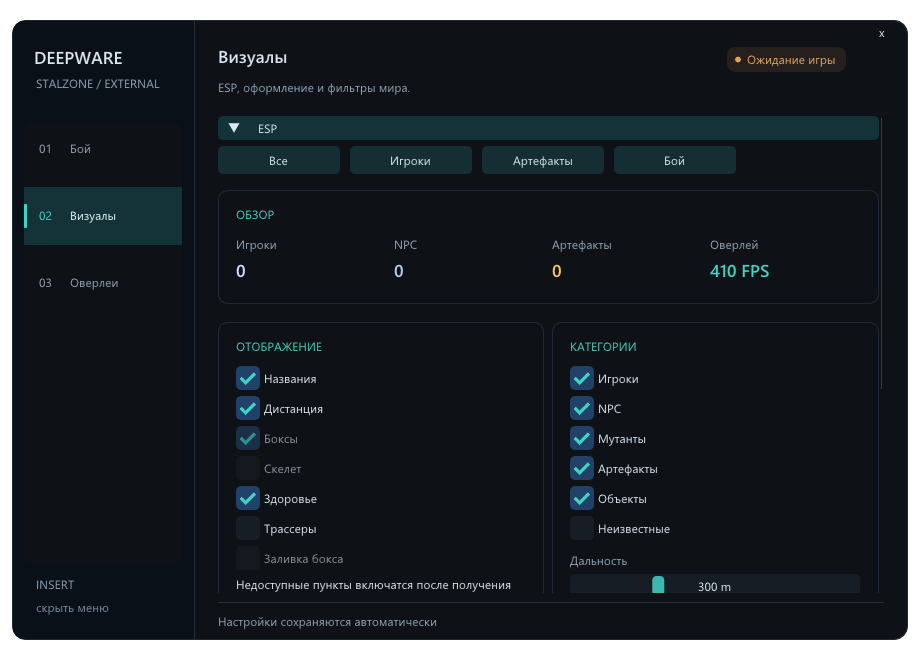The image size is (920, 660).
Task: Toggle the Мутанты category checkbox
Action: 581,438
